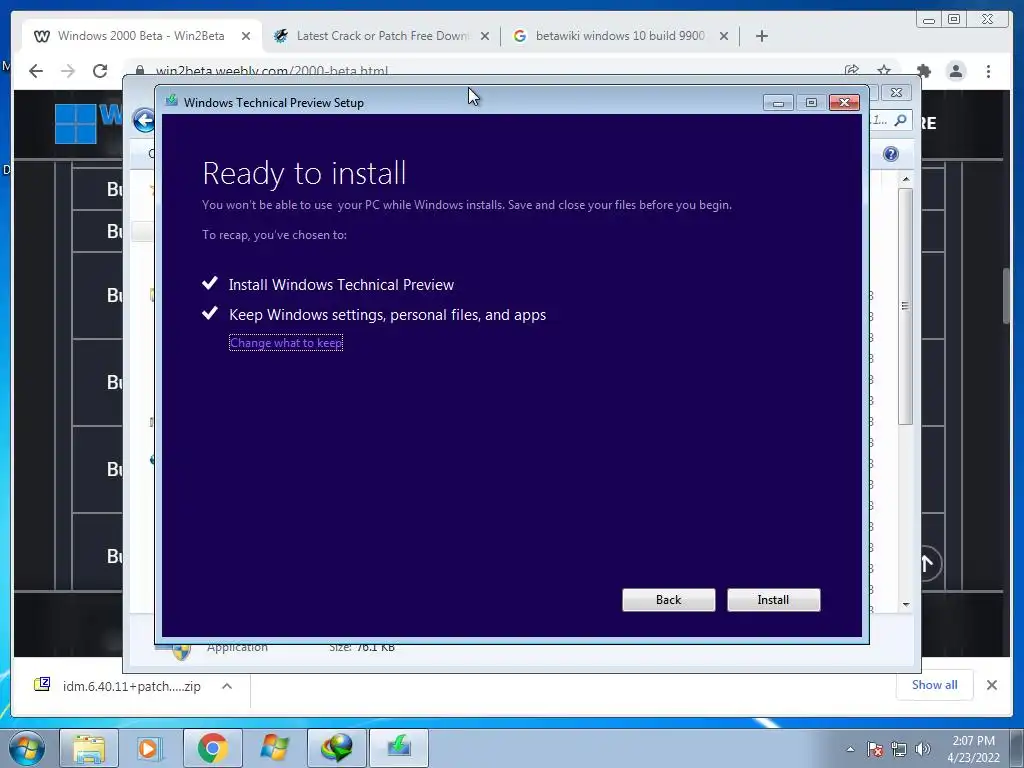Click the Back button in setup
This screenshot has width=1024, height=768.
(x=668, y=600)
